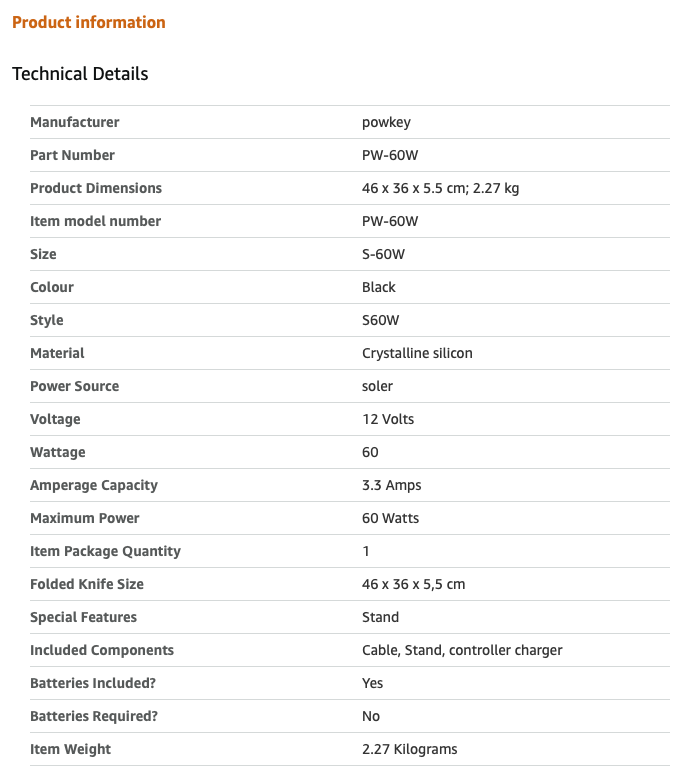Click the Product information heading
This screenshot has height=776, width=686.
pos(89,22)
